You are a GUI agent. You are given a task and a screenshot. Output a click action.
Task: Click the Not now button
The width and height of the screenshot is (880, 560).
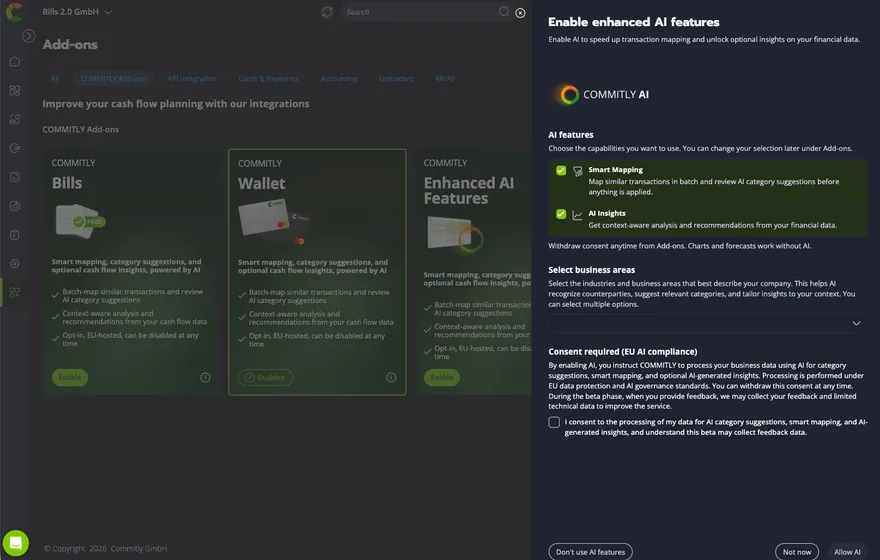pyautogui.click(x=797, y=552)
